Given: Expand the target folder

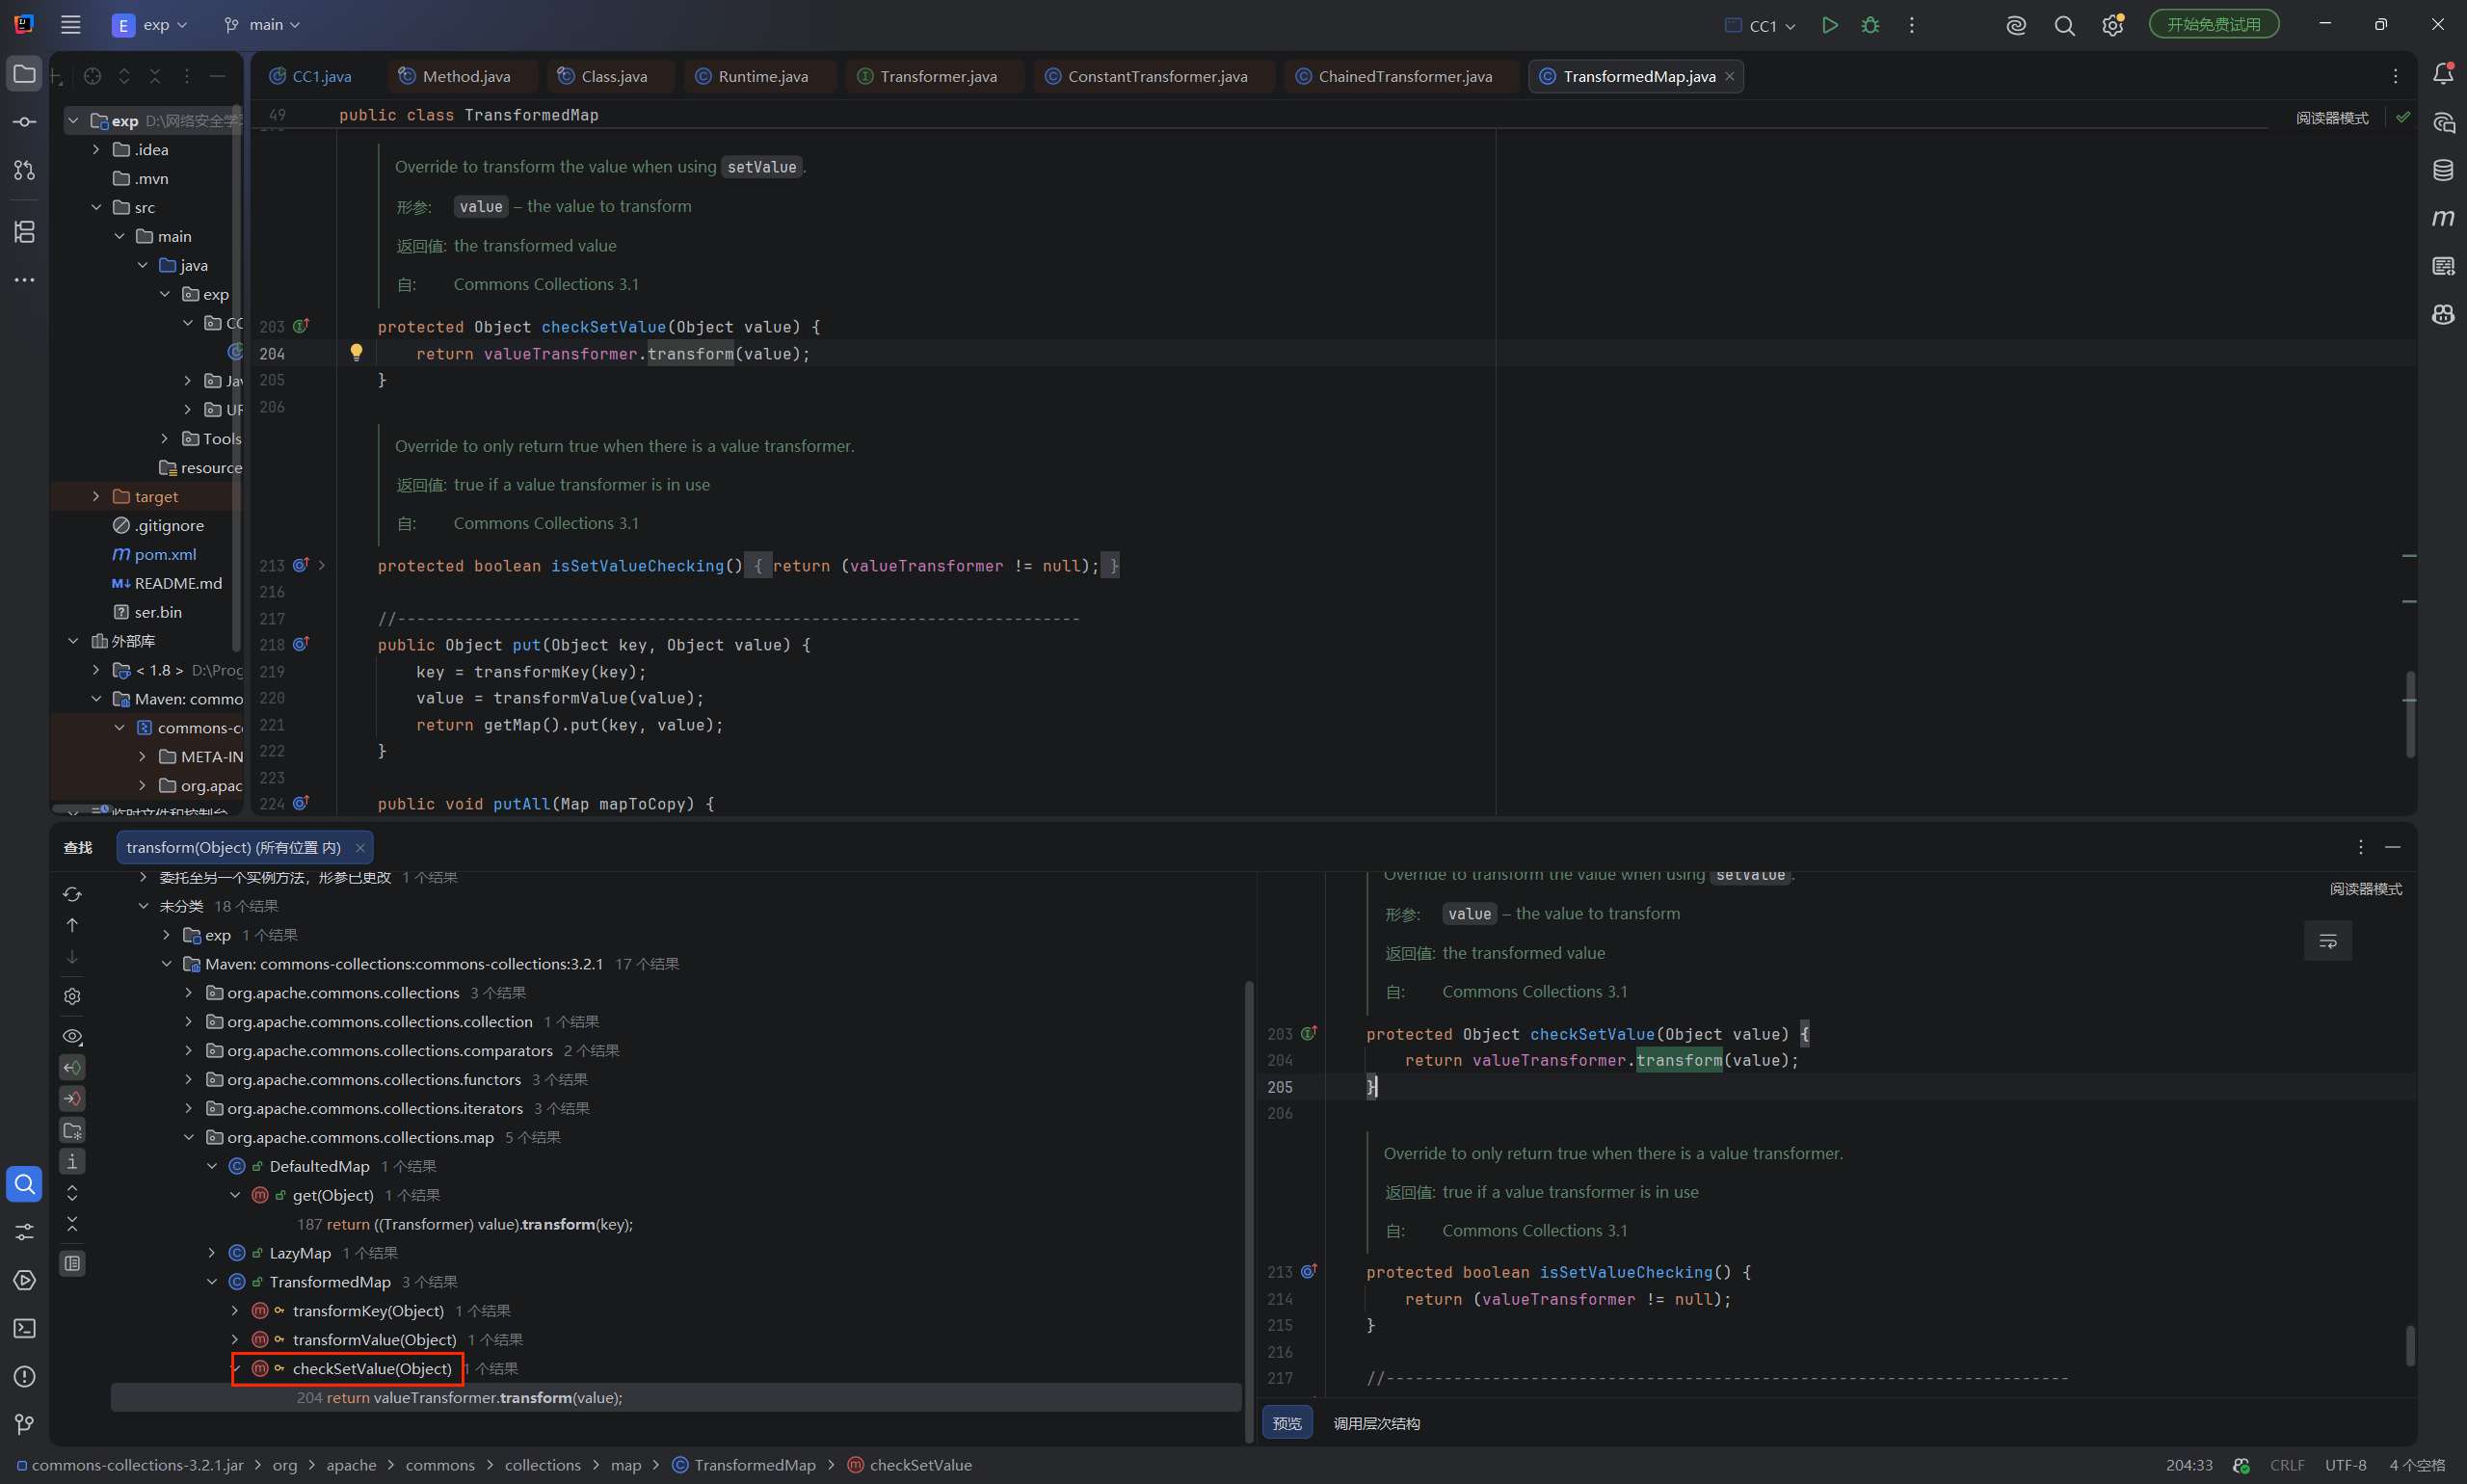Looking at the screenshot, I should (96, 496).
